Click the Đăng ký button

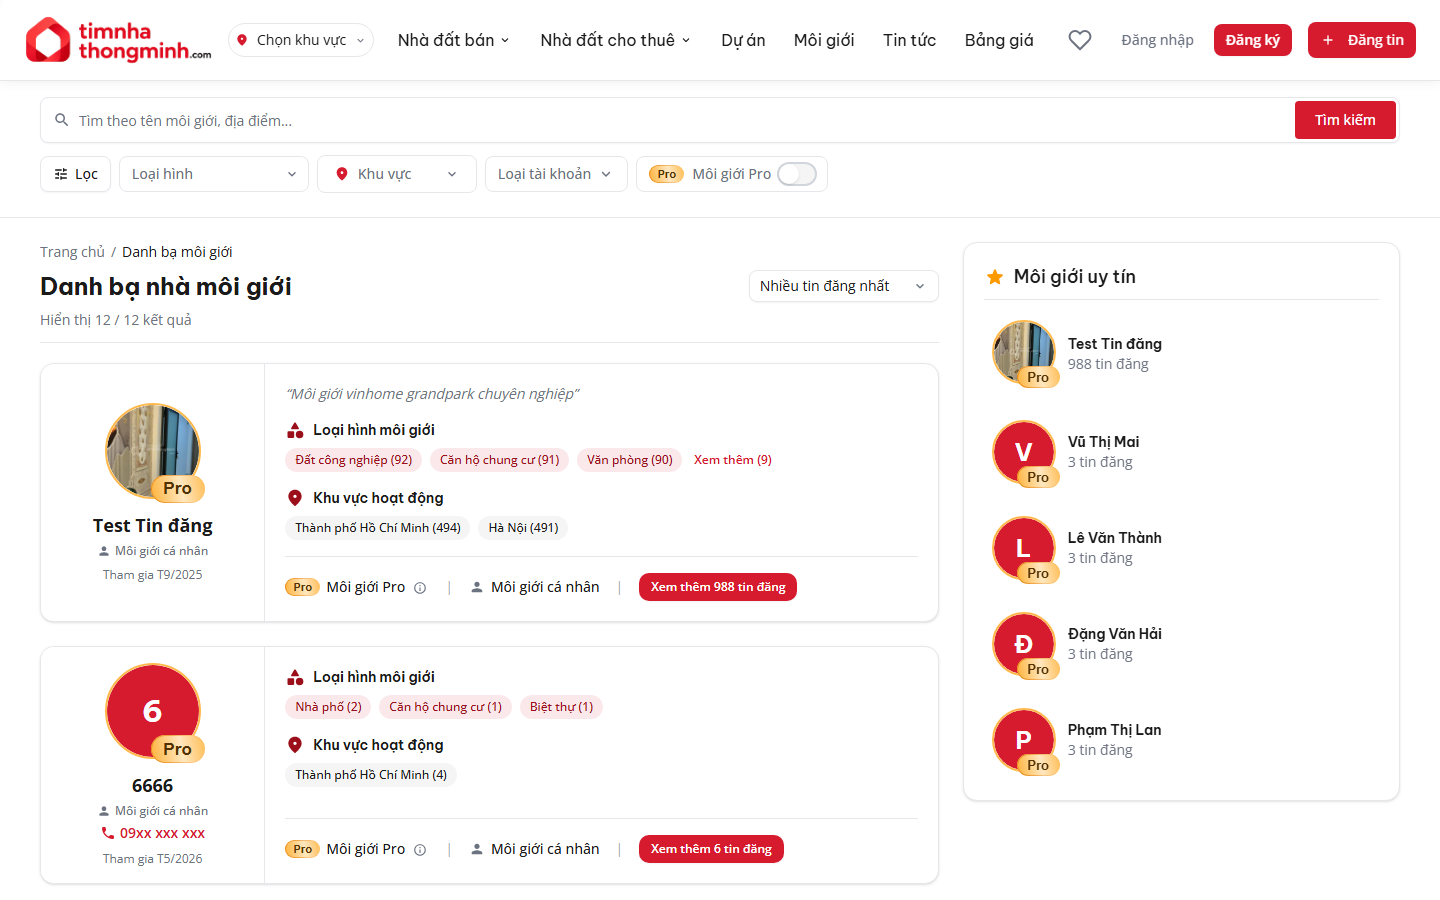pyautogui.click(x=1253, y=40)
